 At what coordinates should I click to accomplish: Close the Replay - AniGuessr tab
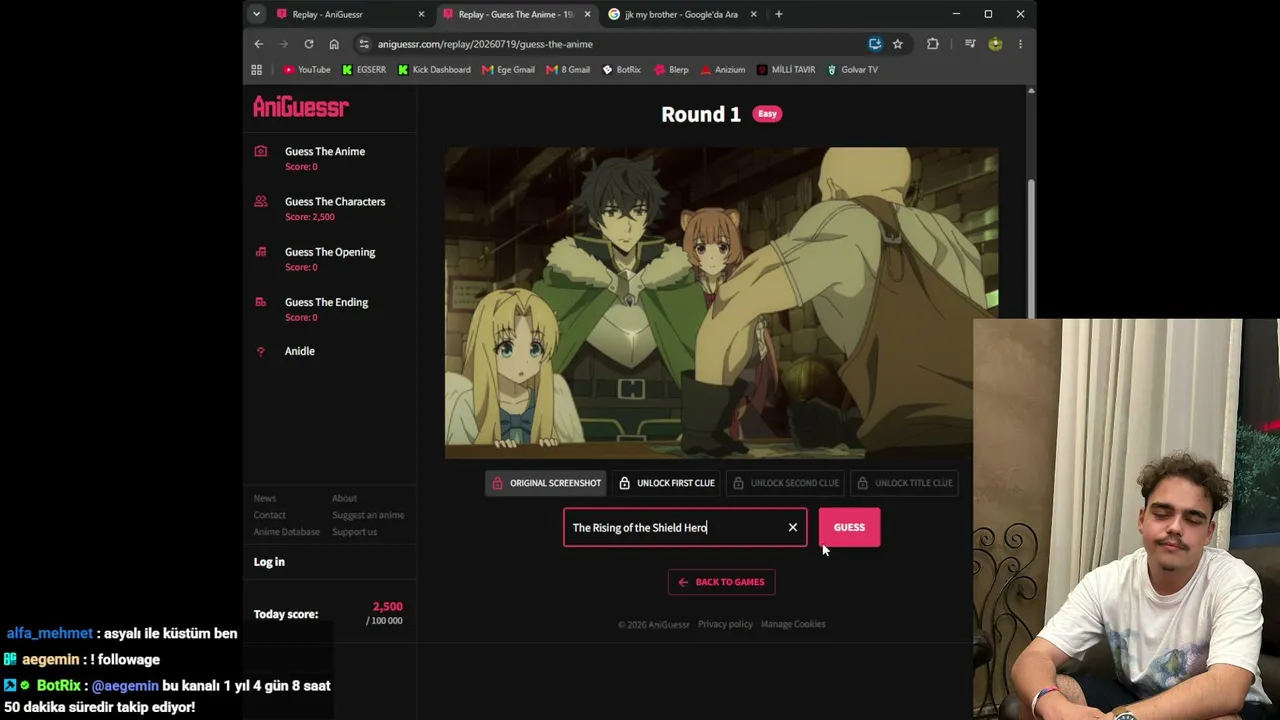421,14
